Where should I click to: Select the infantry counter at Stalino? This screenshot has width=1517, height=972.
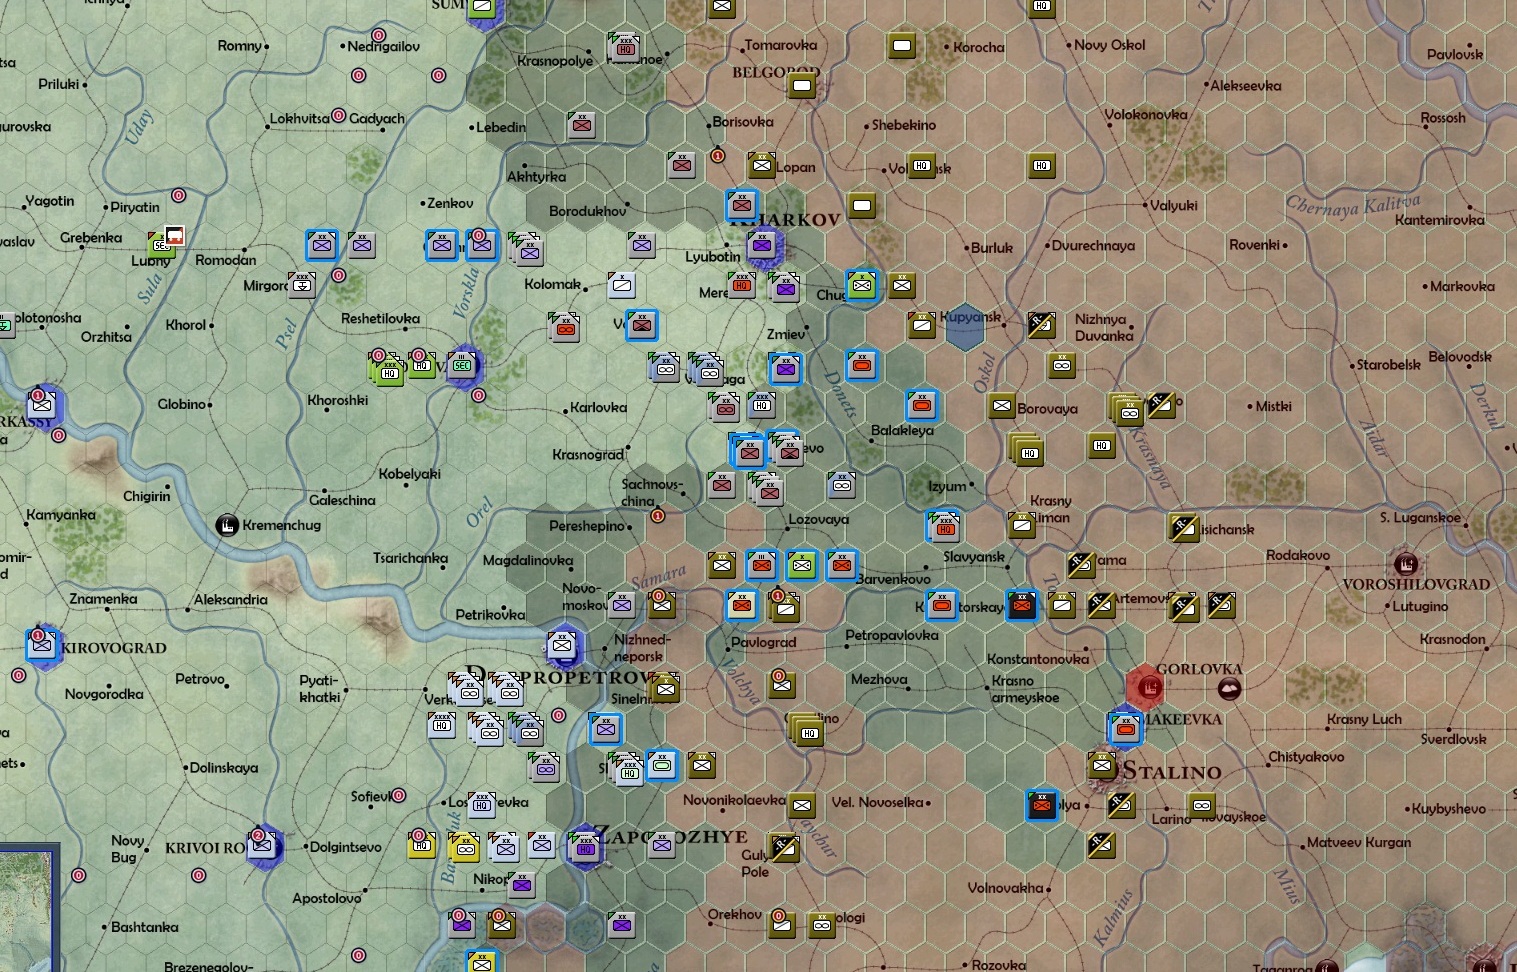1101,767
